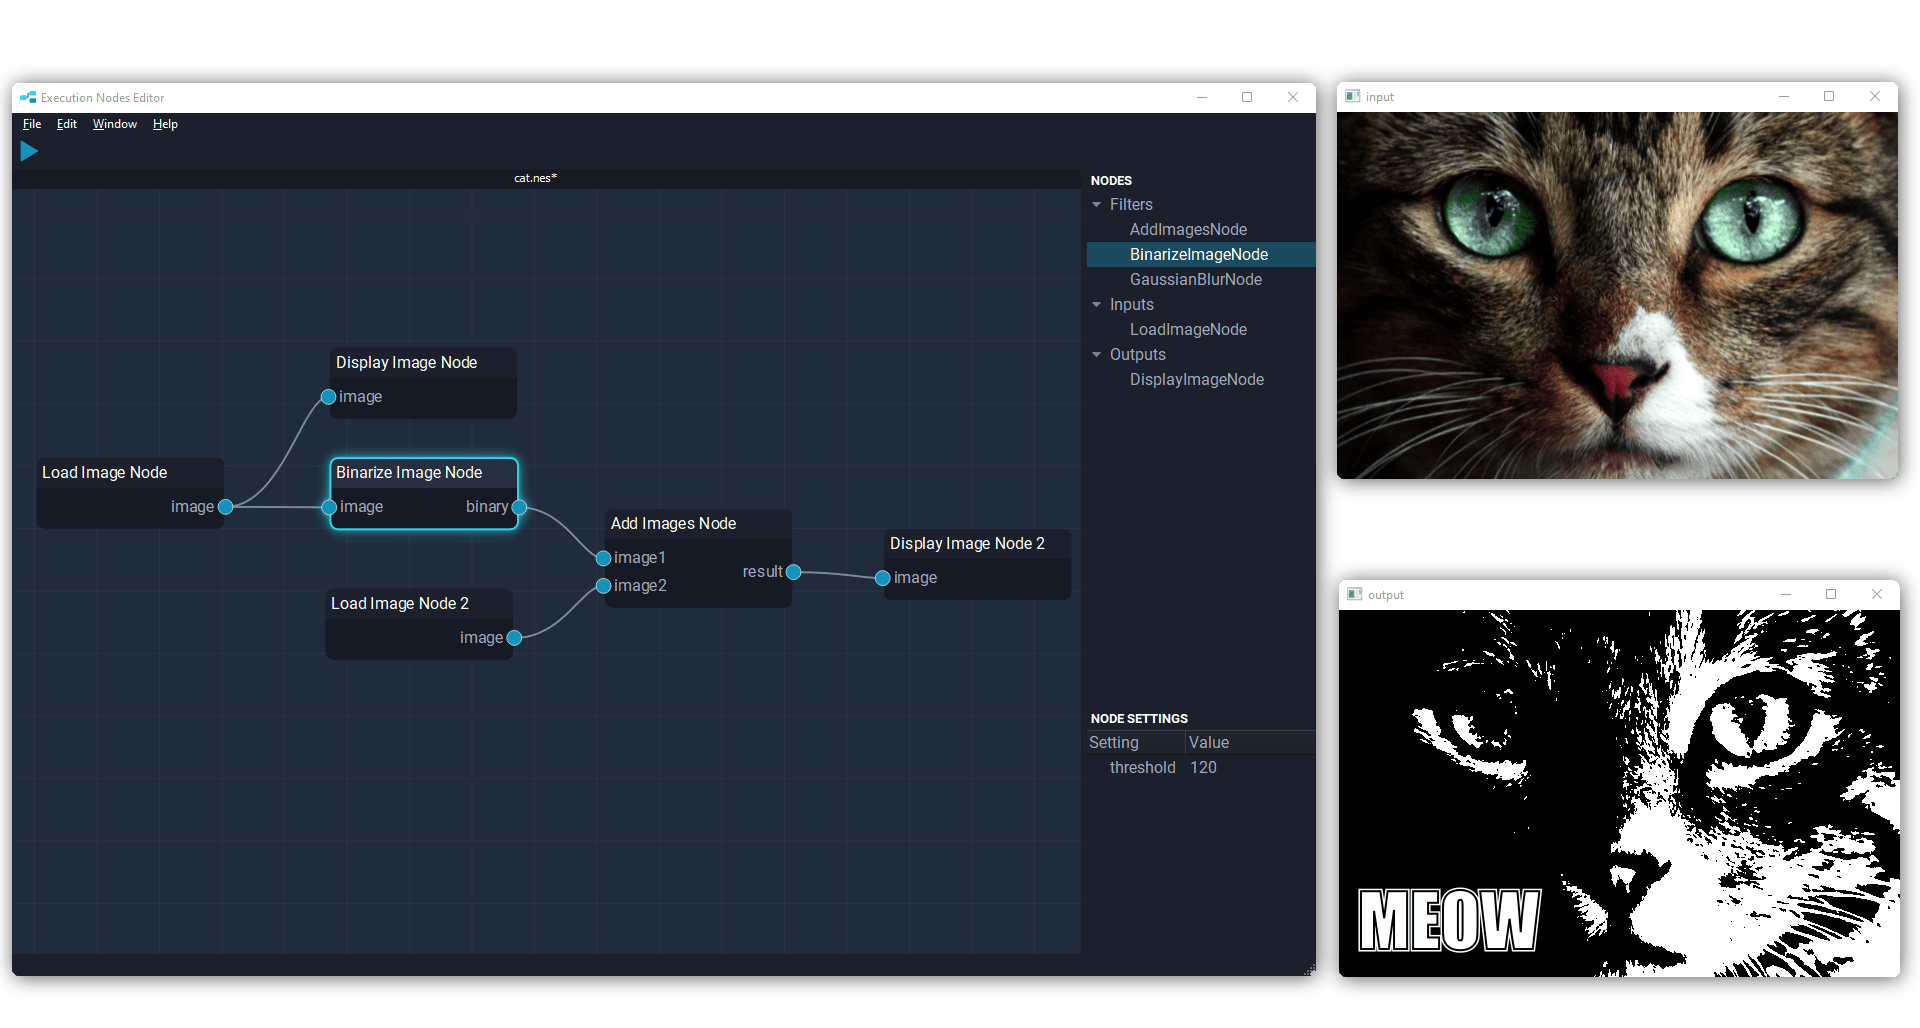Screen dimensions: 1920x1028
Task: Click the threshold value 120 field
Action: (1203, 768)
